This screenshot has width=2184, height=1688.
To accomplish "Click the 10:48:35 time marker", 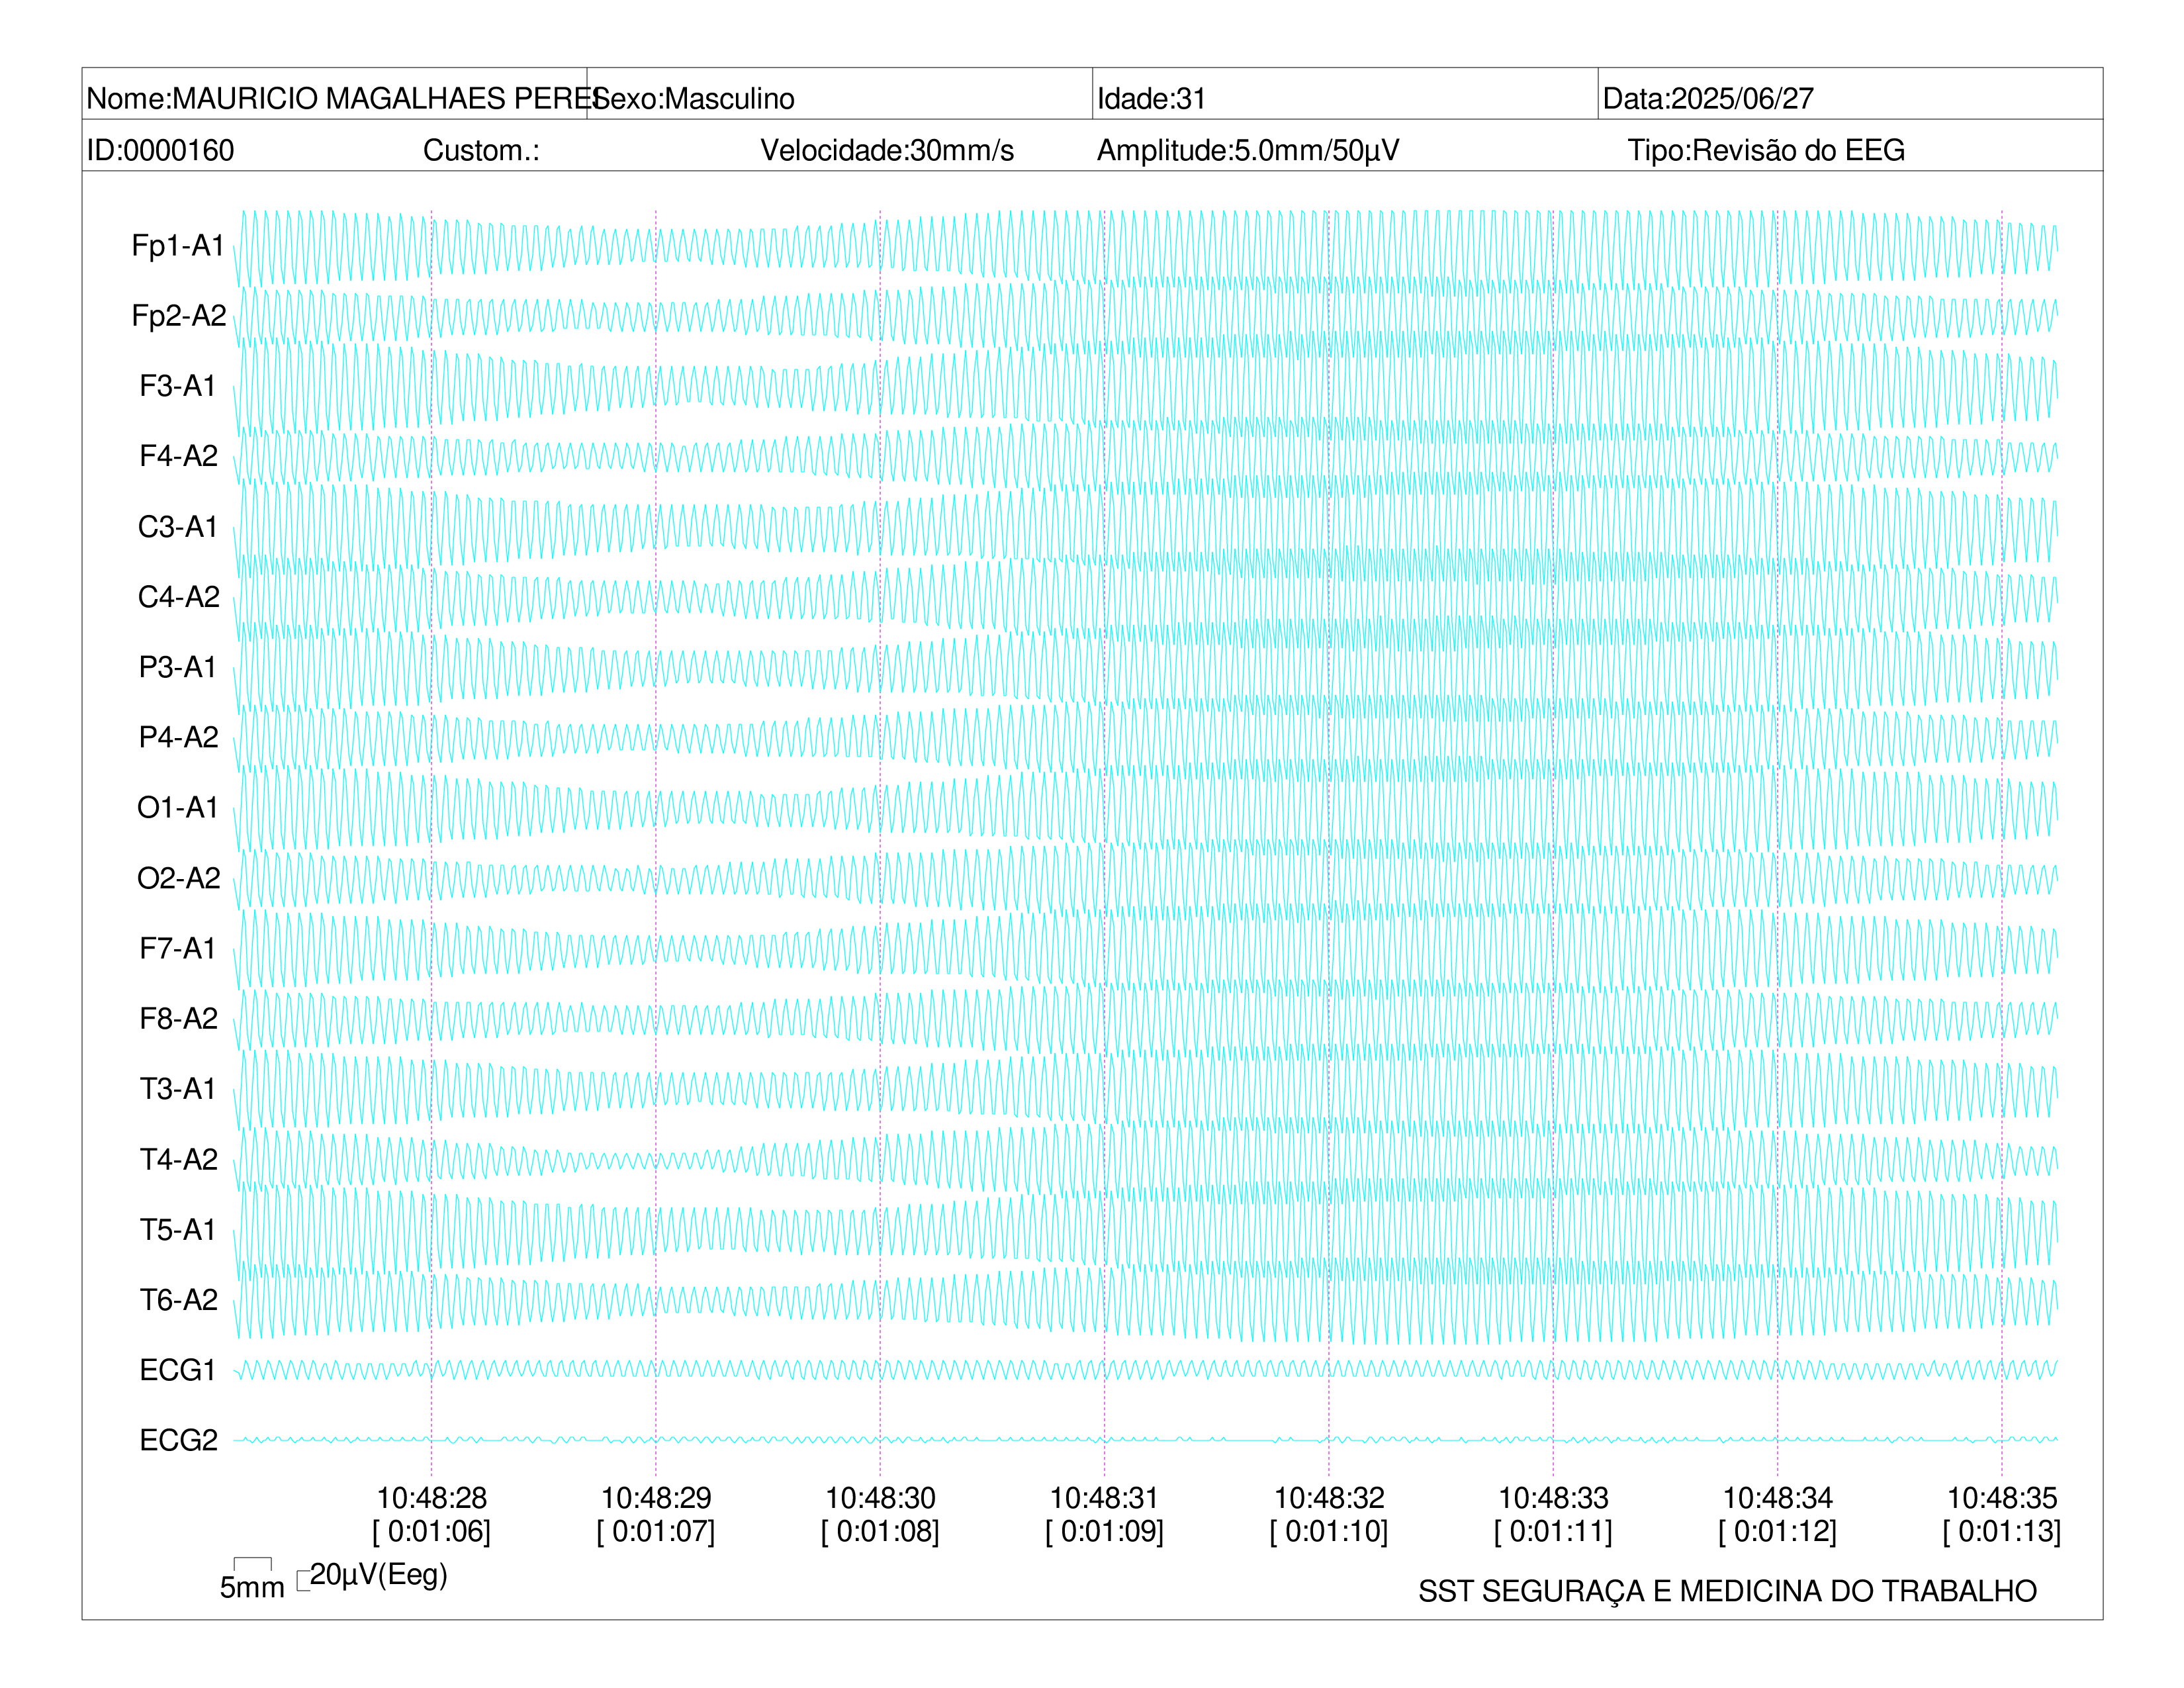I will click(2002, 1498).
